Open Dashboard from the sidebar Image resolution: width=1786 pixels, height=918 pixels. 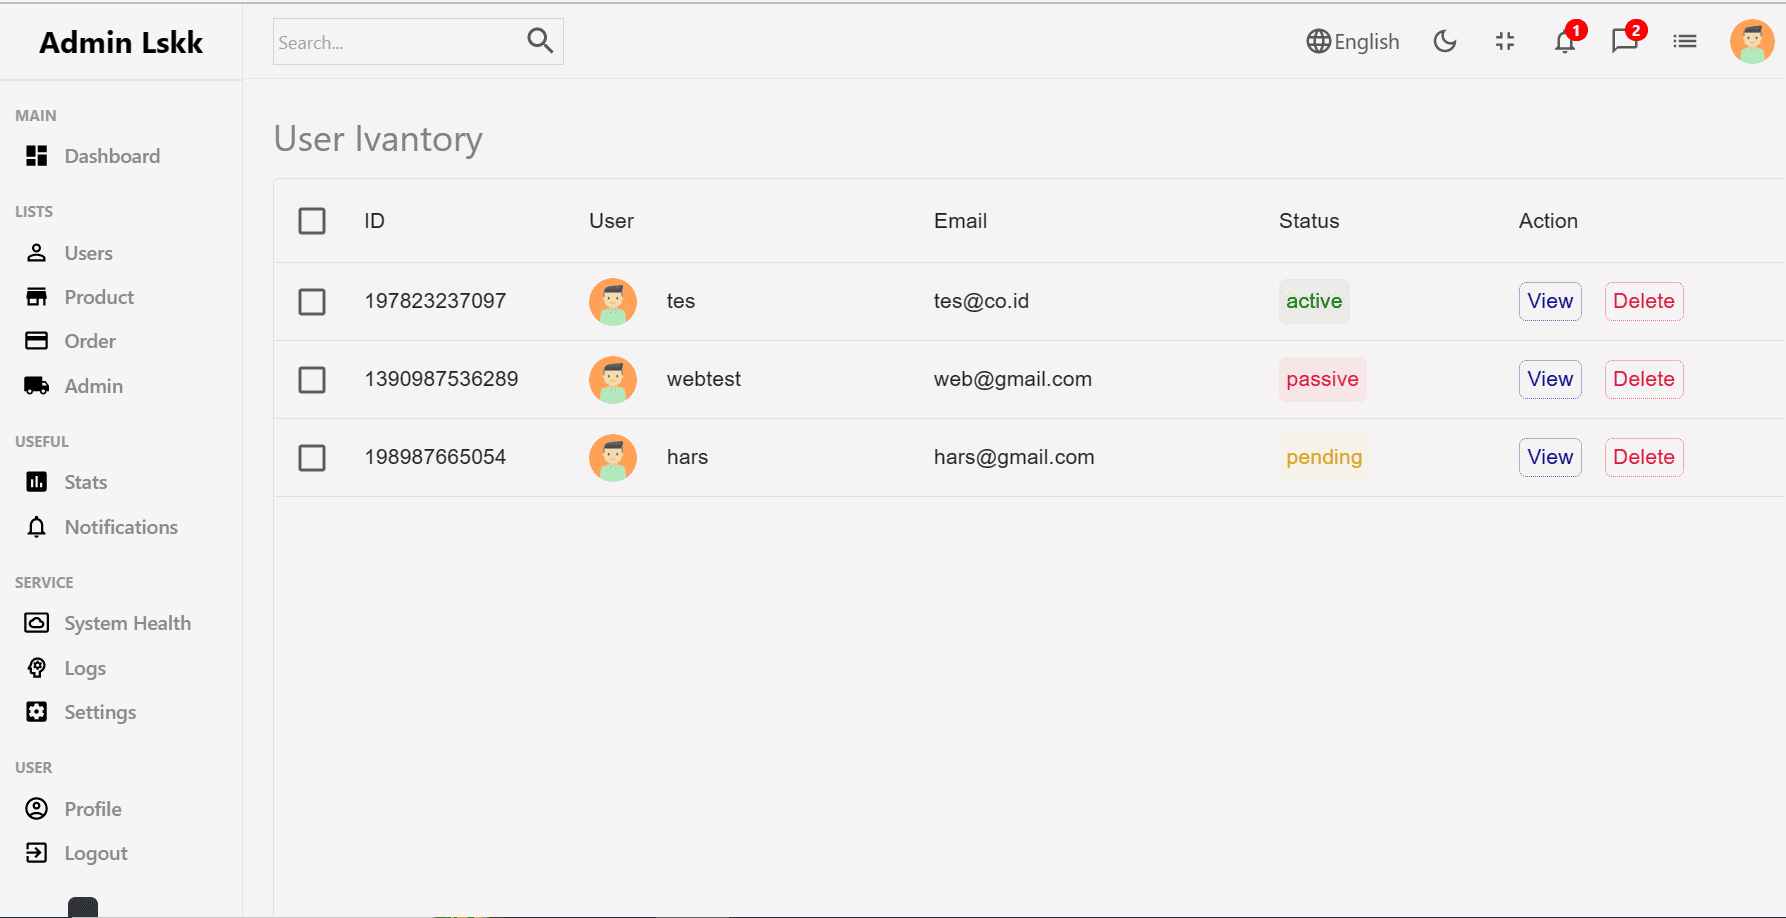tap(111, 156)
